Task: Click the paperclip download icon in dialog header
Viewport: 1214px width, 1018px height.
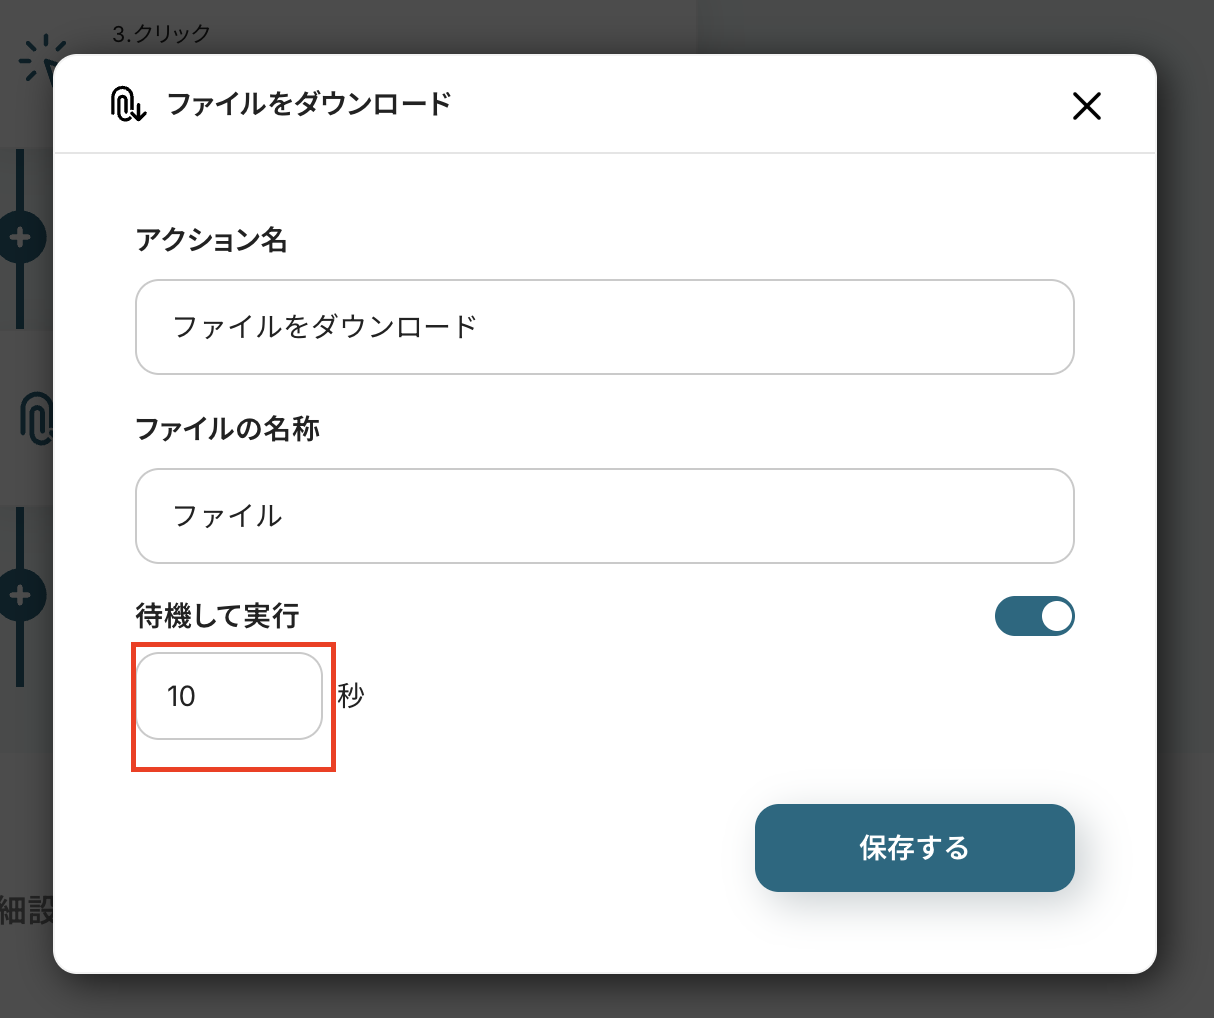Action: (128, 104)
